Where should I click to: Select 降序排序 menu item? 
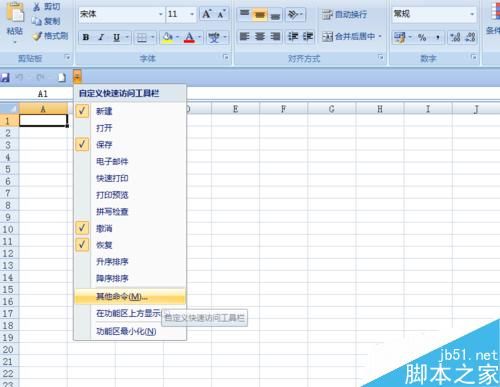129,278
